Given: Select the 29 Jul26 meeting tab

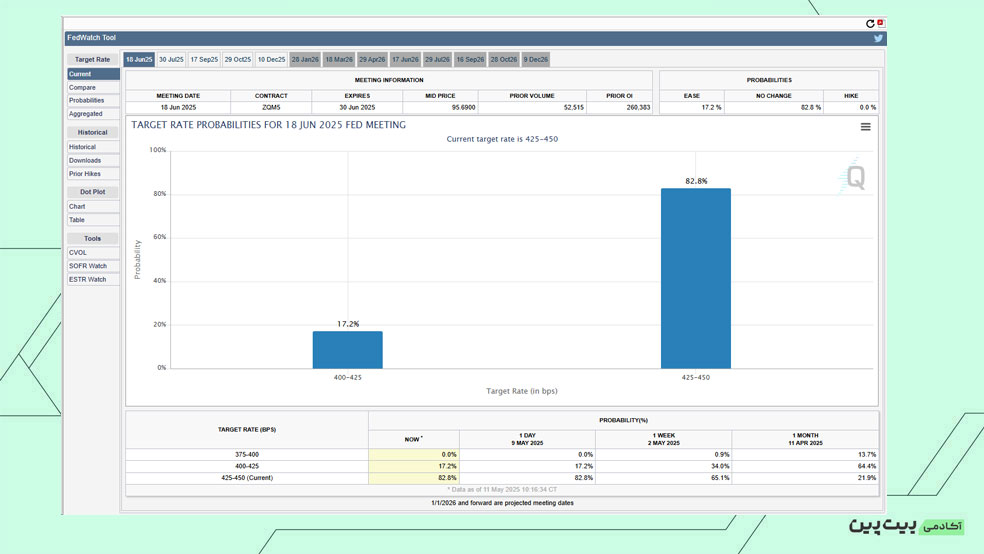Looking at the screenshot, I should click(x=437, y=60).
